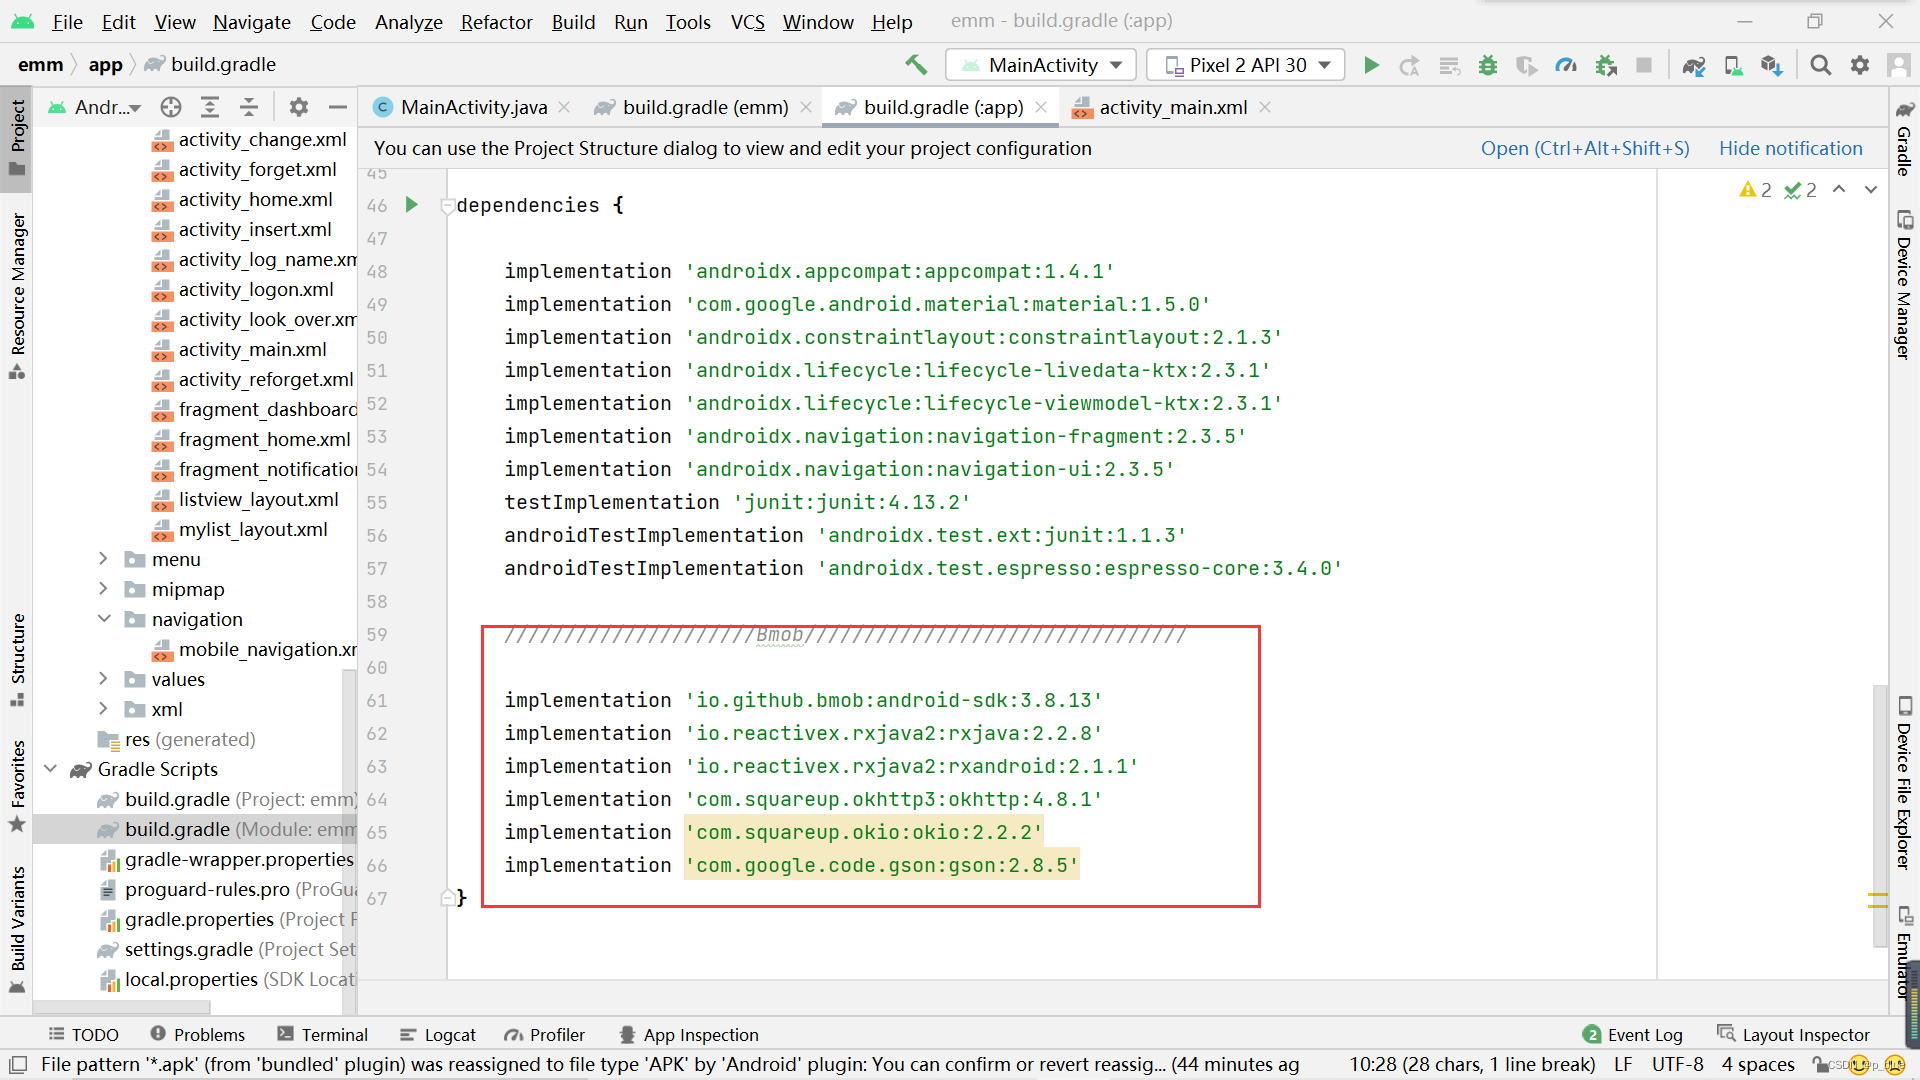Image resolution: width=1920 pixels, height=1080 pixels.
Task: Click the Expand All icon in project panel
Action: [210, 106]
